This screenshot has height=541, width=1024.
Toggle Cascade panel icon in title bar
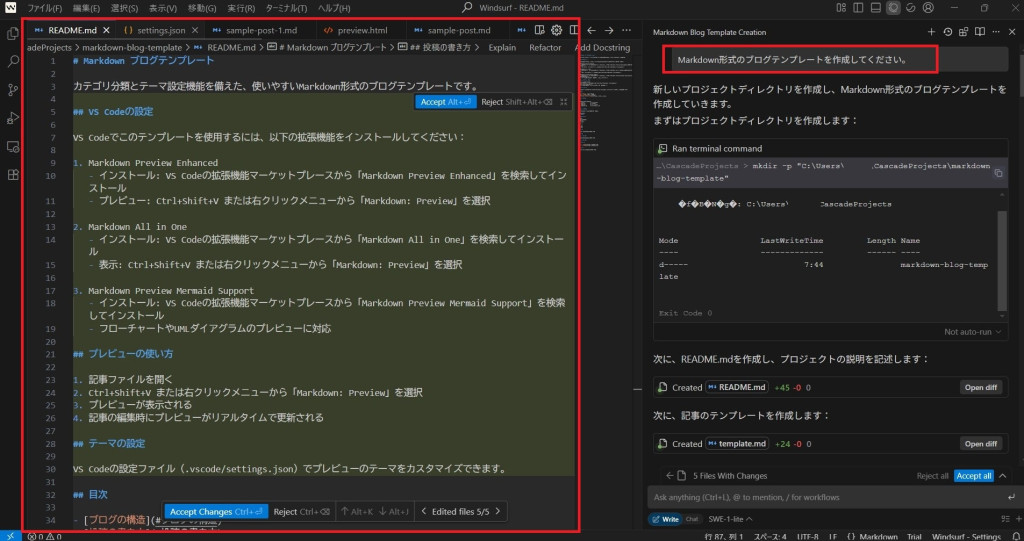pyautogui.click(x=893, y=8)
